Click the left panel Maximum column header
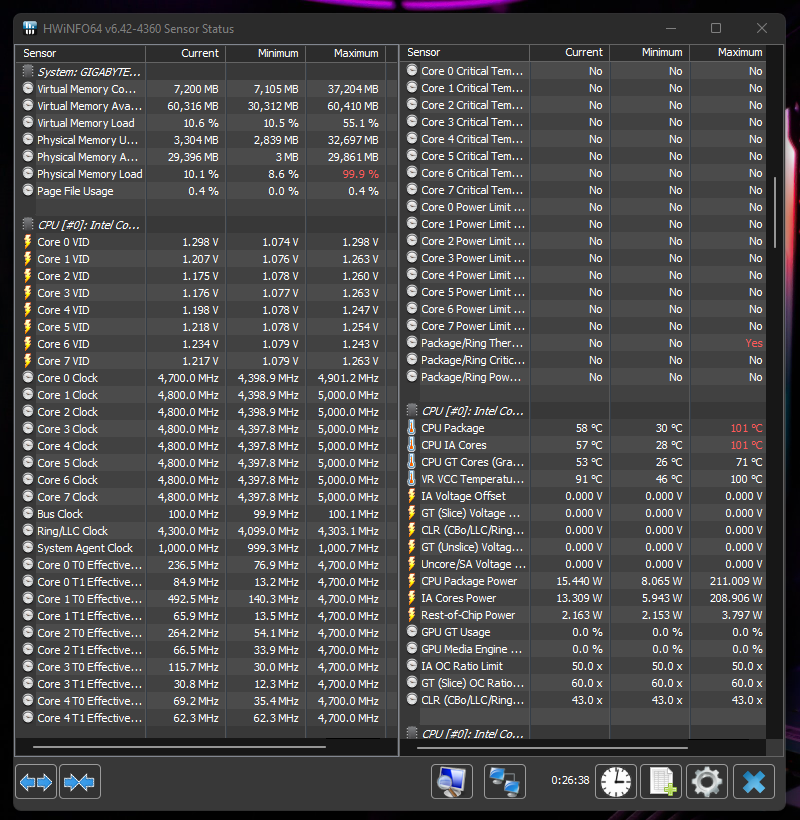The image size is (800, 820). tap(346, 53)
